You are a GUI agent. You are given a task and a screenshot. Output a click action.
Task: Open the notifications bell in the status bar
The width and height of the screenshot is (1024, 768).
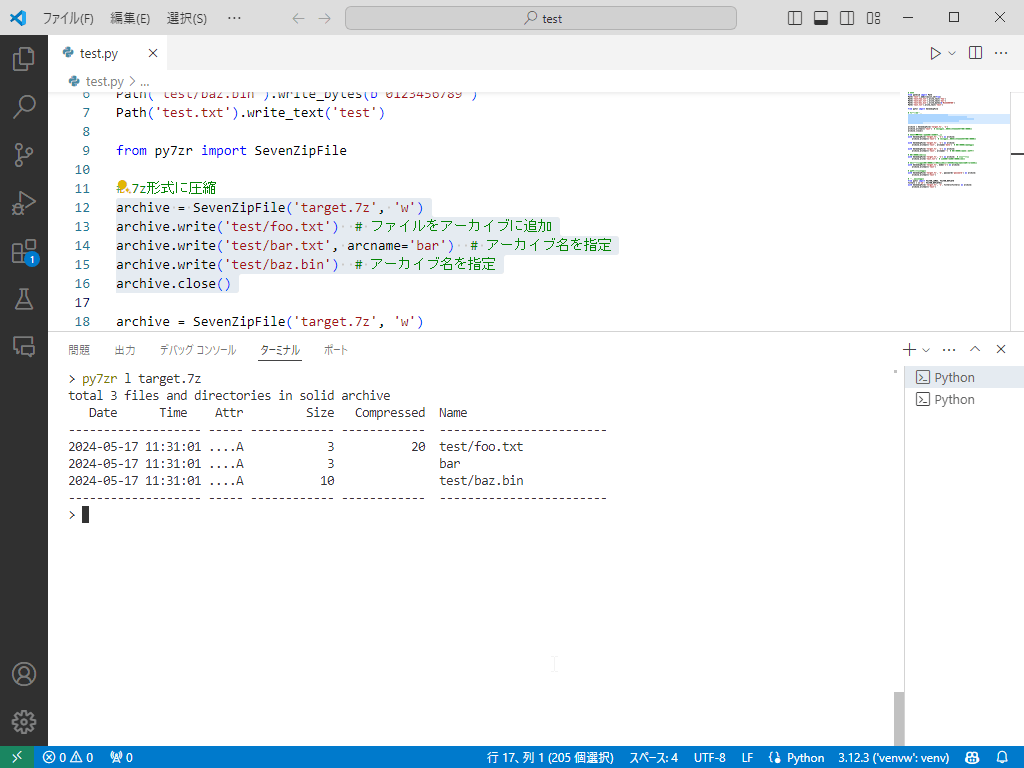tap(1003, 757)
